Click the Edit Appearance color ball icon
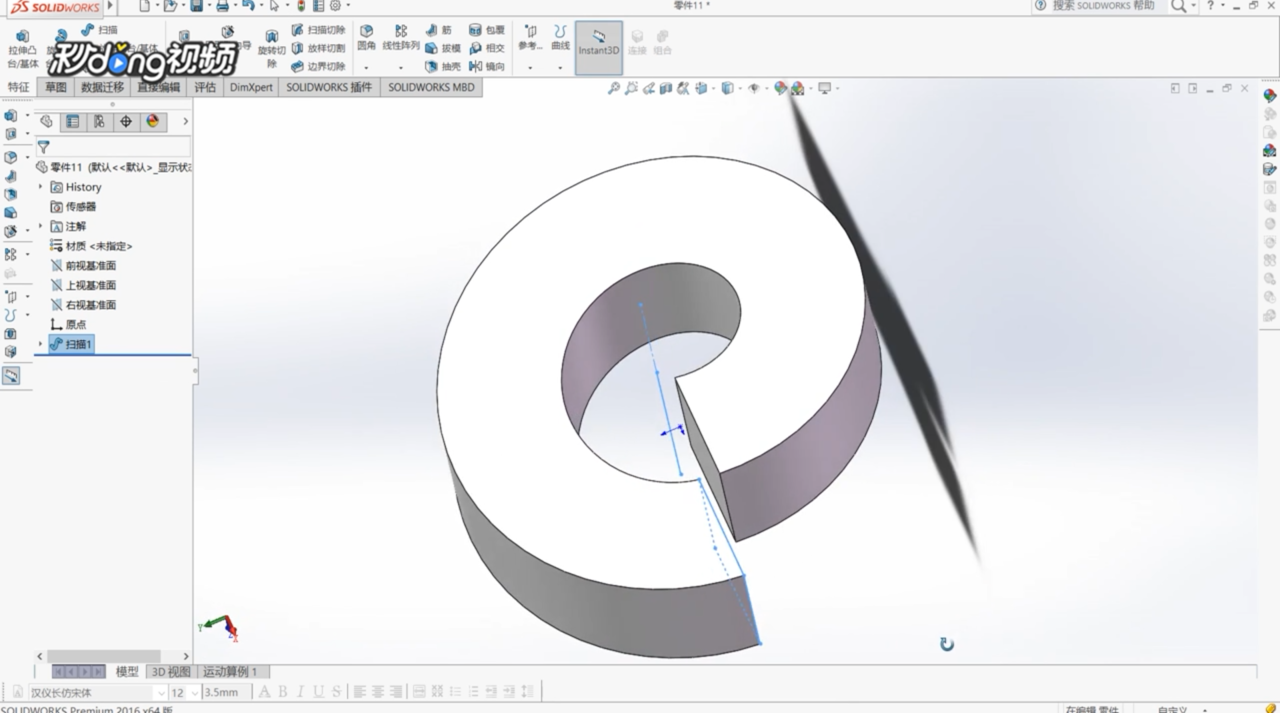The height and width of the screenshot is (713, 1280). 780,88
